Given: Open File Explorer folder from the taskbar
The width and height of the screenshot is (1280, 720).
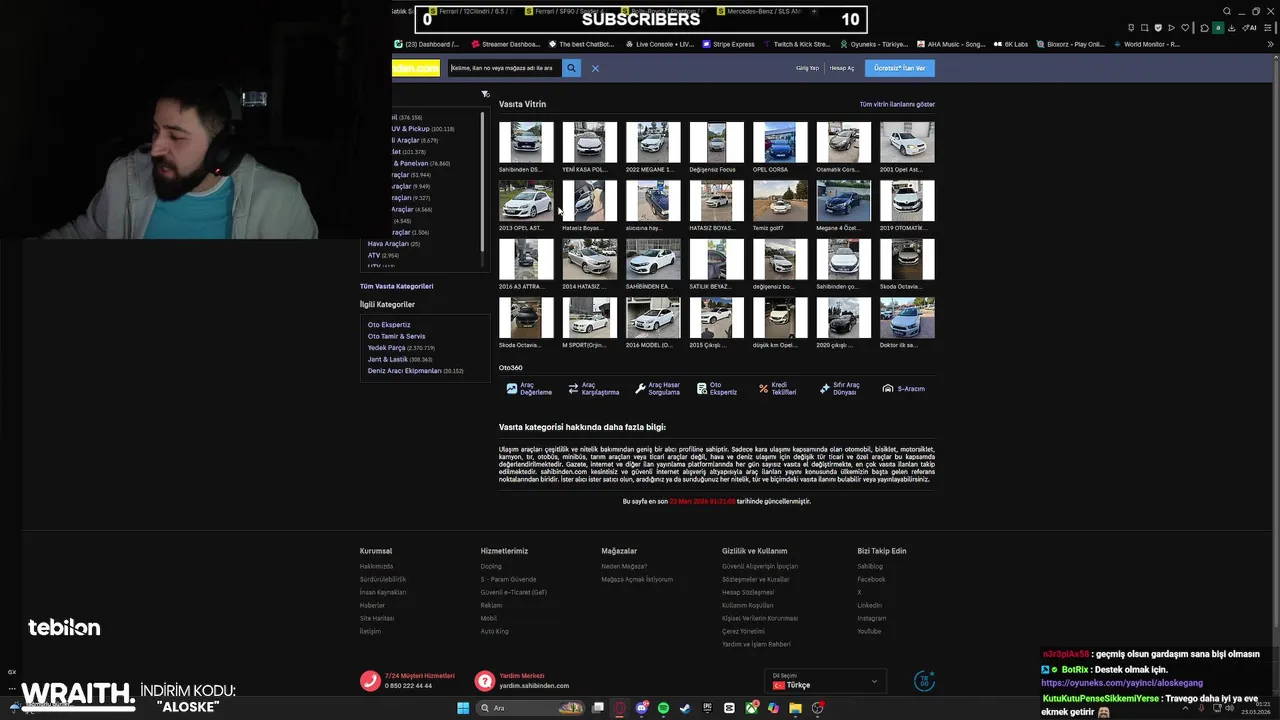Looking at the screenshot, I should click(796, 708).
